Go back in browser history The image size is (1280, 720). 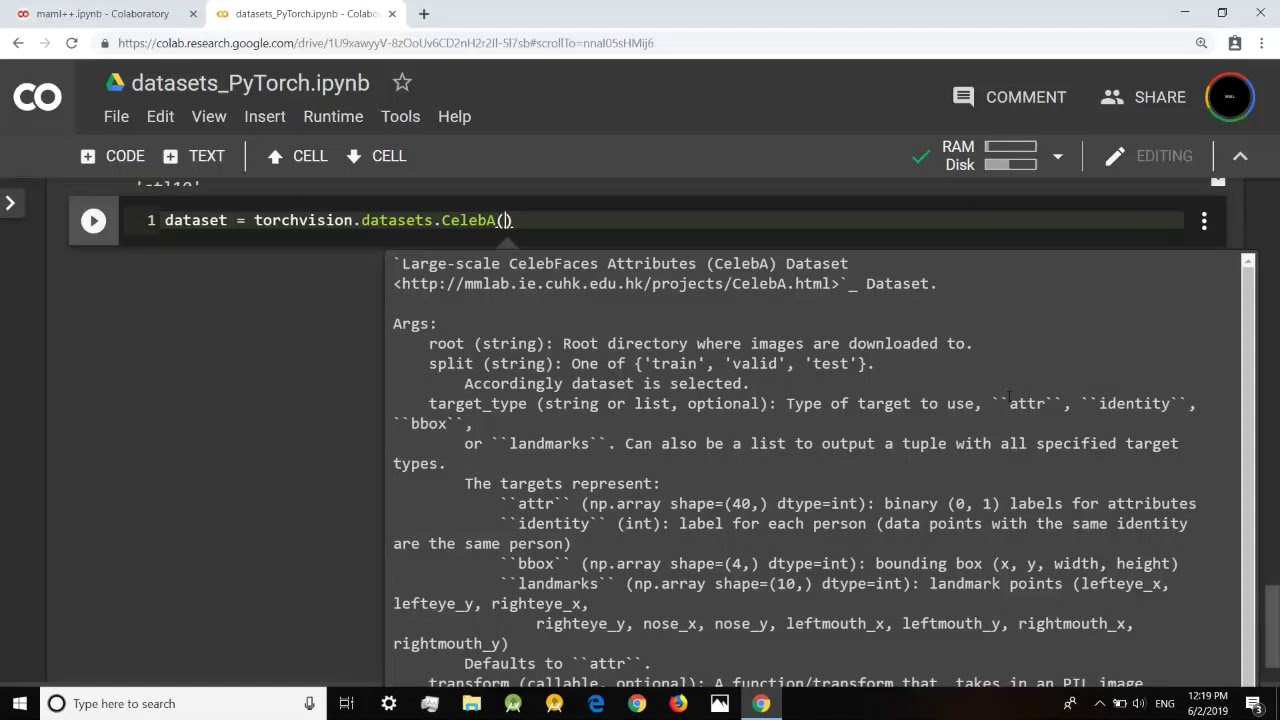[18, 43]
